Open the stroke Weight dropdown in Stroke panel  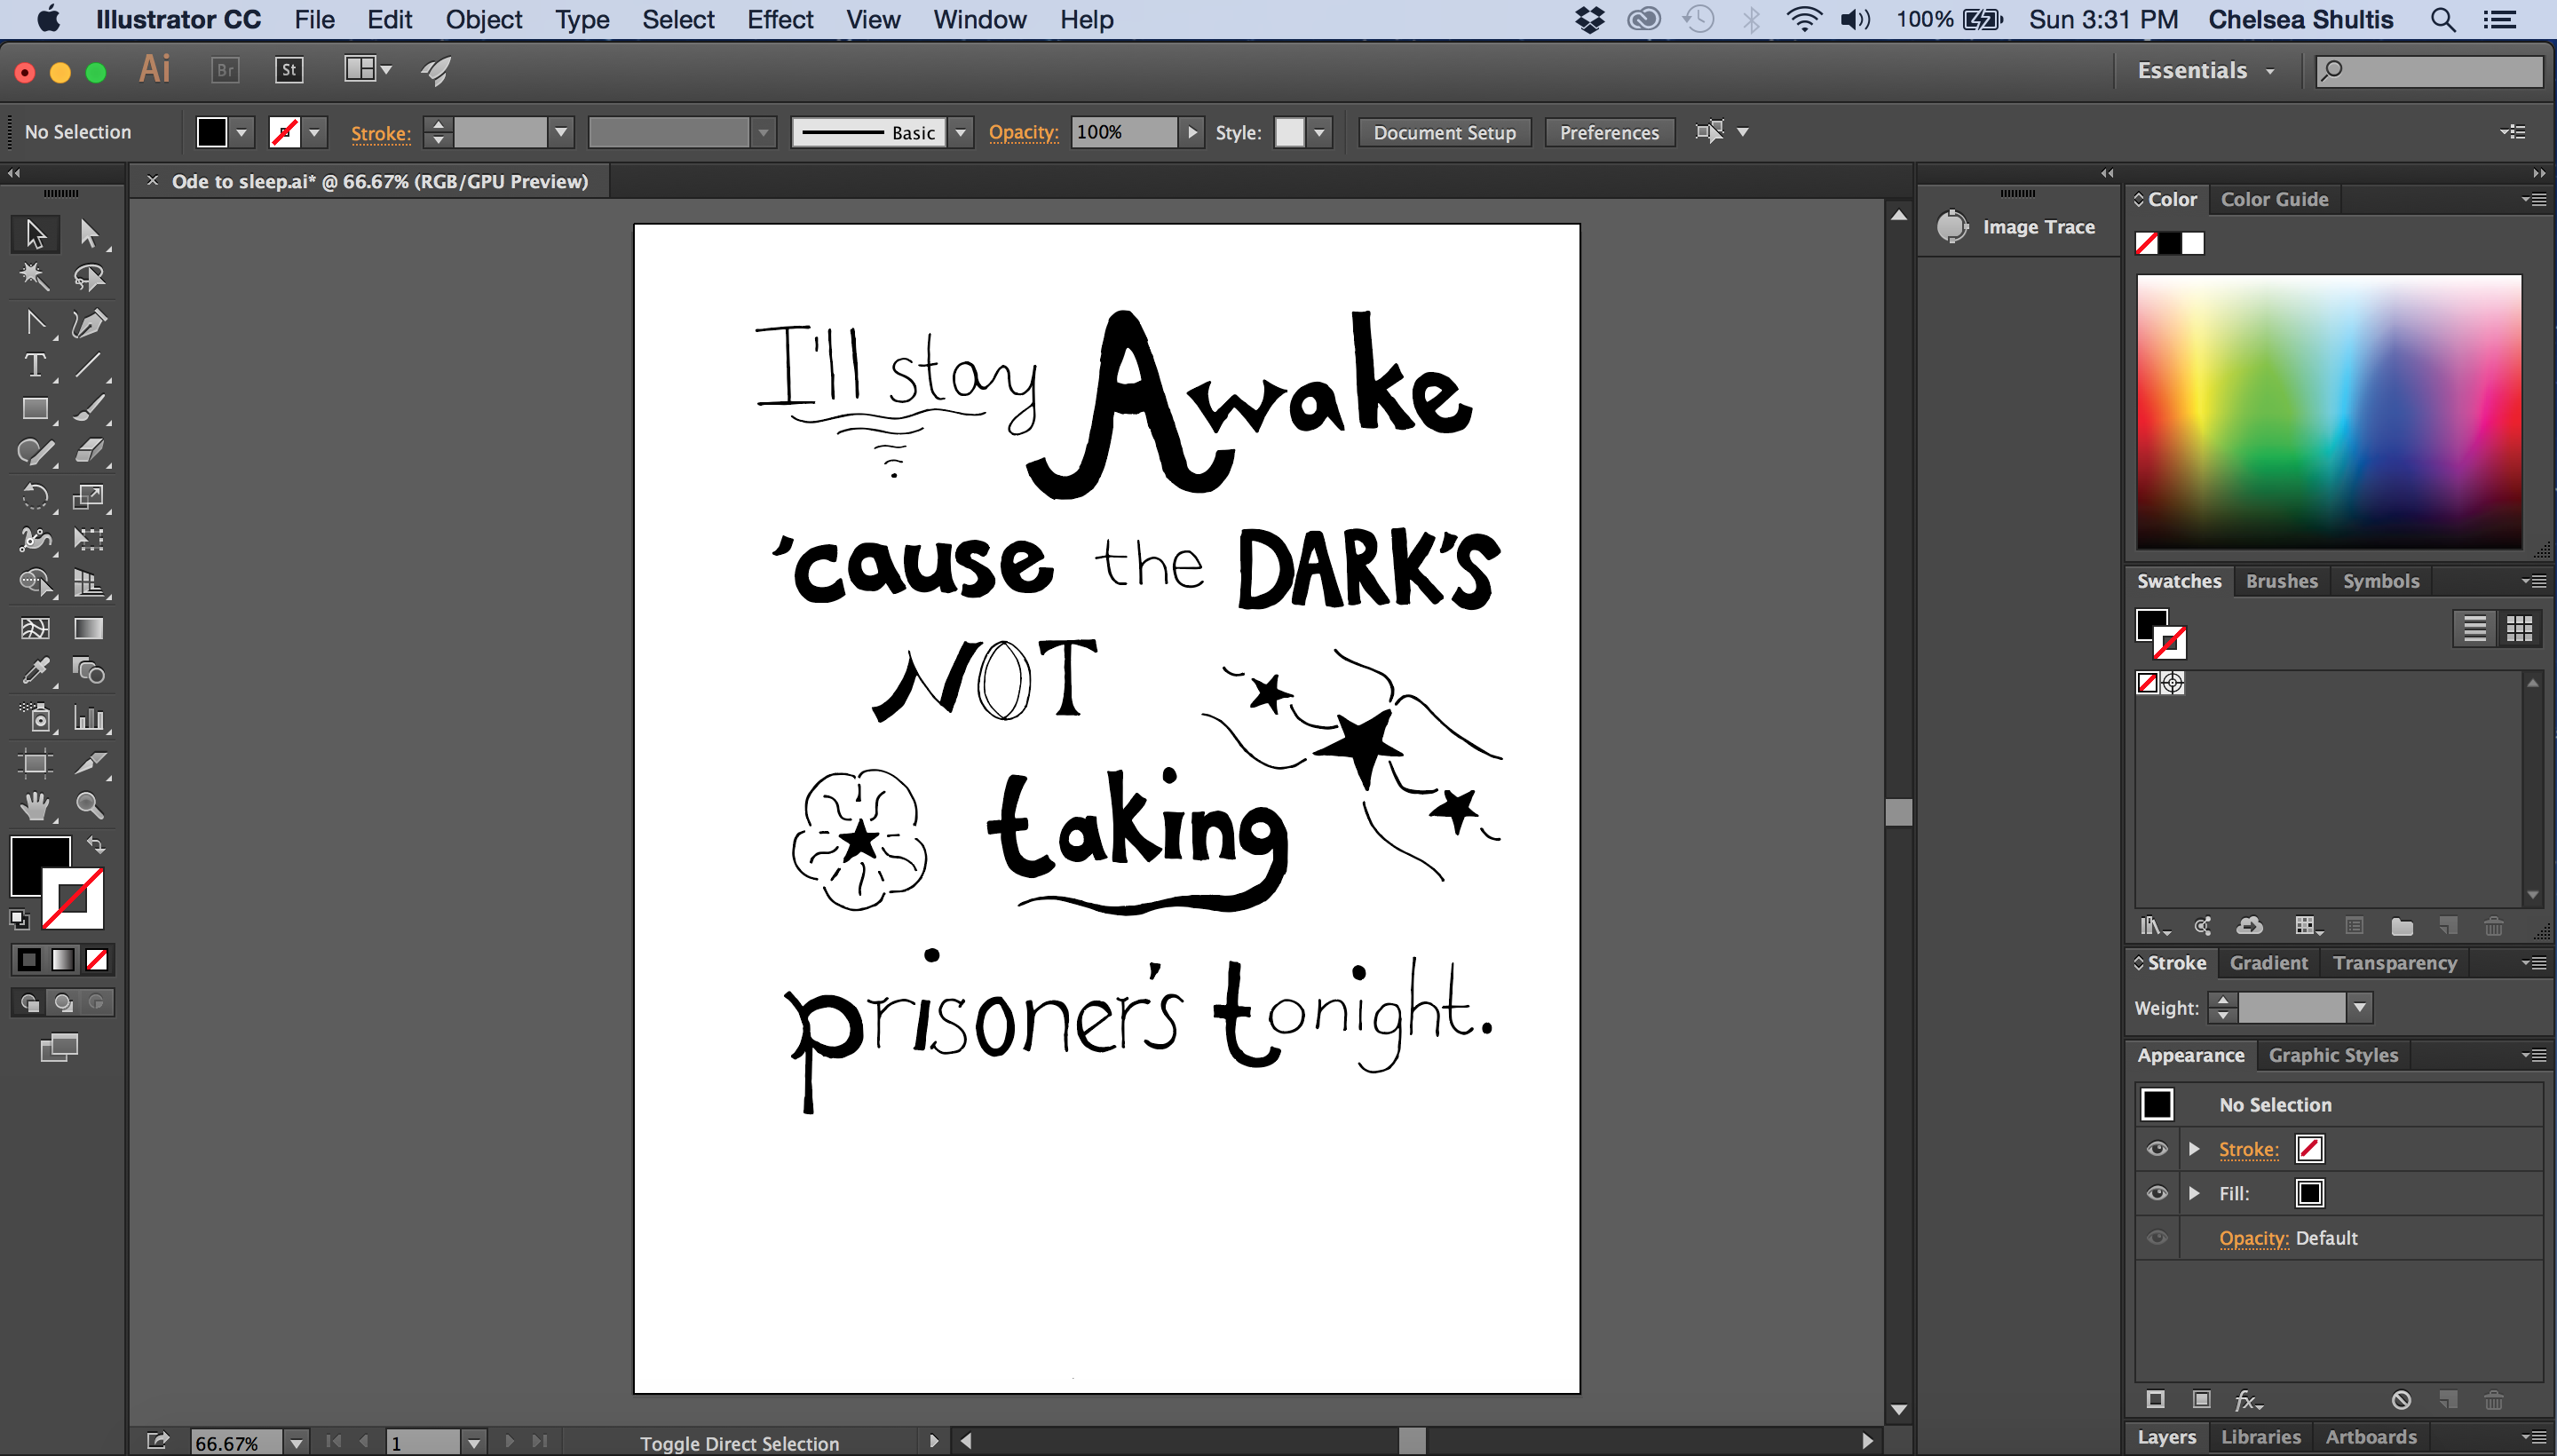pyautogui.click(x=2359, y=1007)
